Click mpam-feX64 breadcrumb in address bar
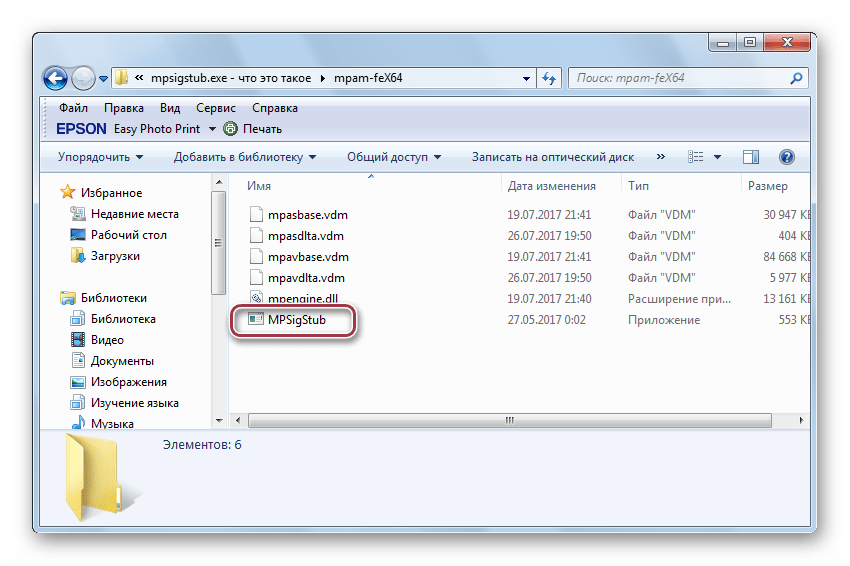 coord(368,78)
